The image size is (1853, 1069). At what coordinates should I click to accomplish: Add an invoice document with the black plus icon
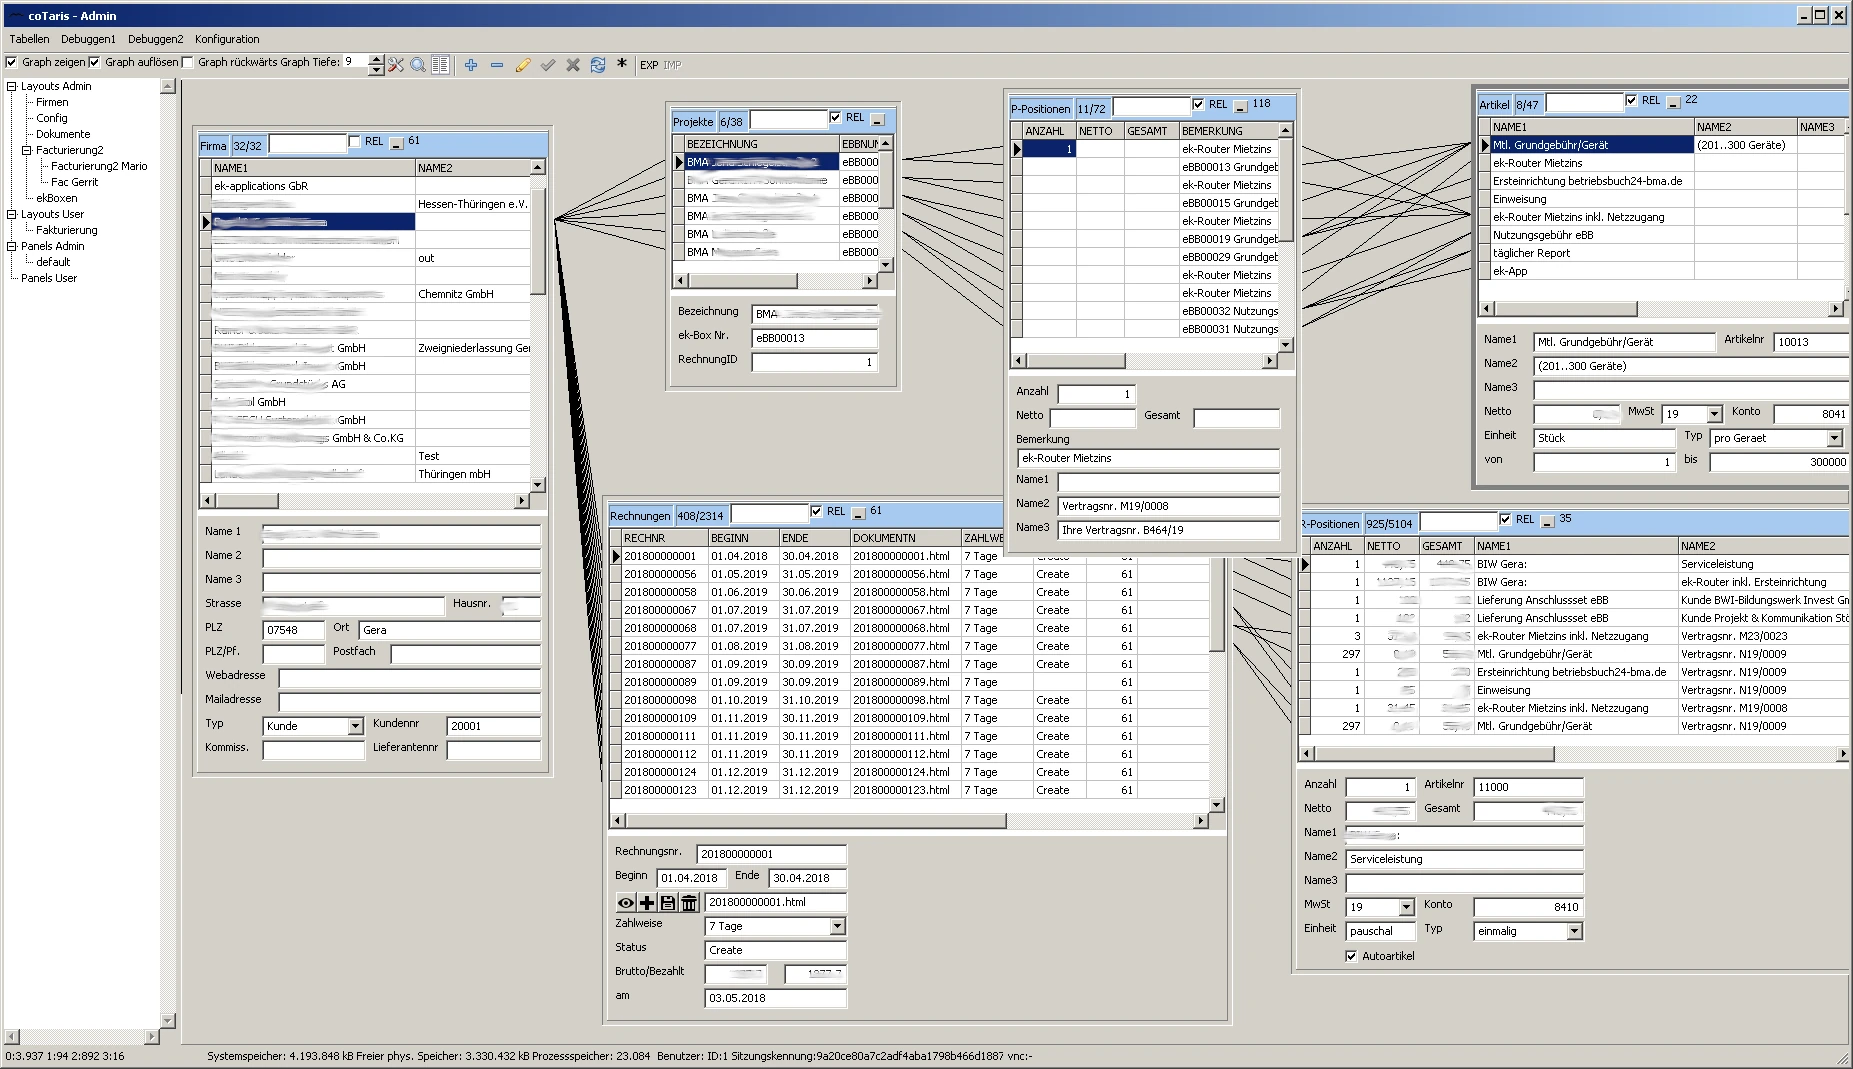647,903
